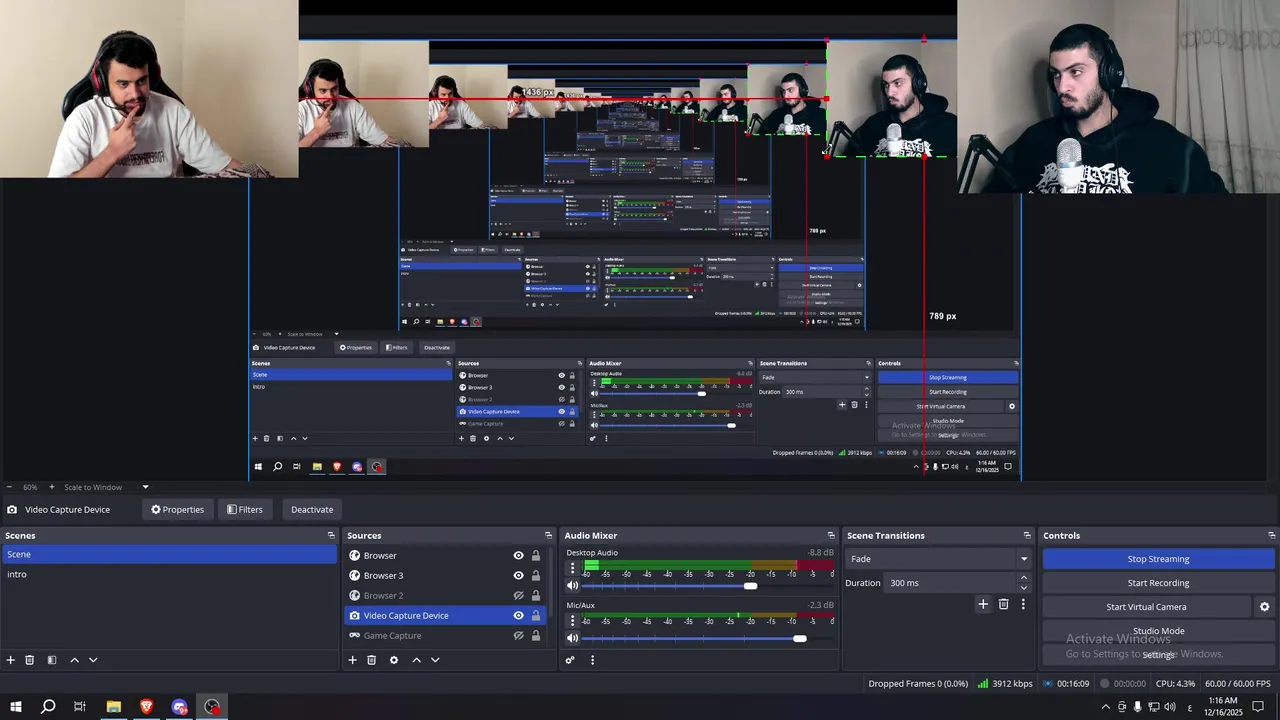Open Mic/Aux options three-dot menu
The image size is (1280, 720).
pos(572,620)
